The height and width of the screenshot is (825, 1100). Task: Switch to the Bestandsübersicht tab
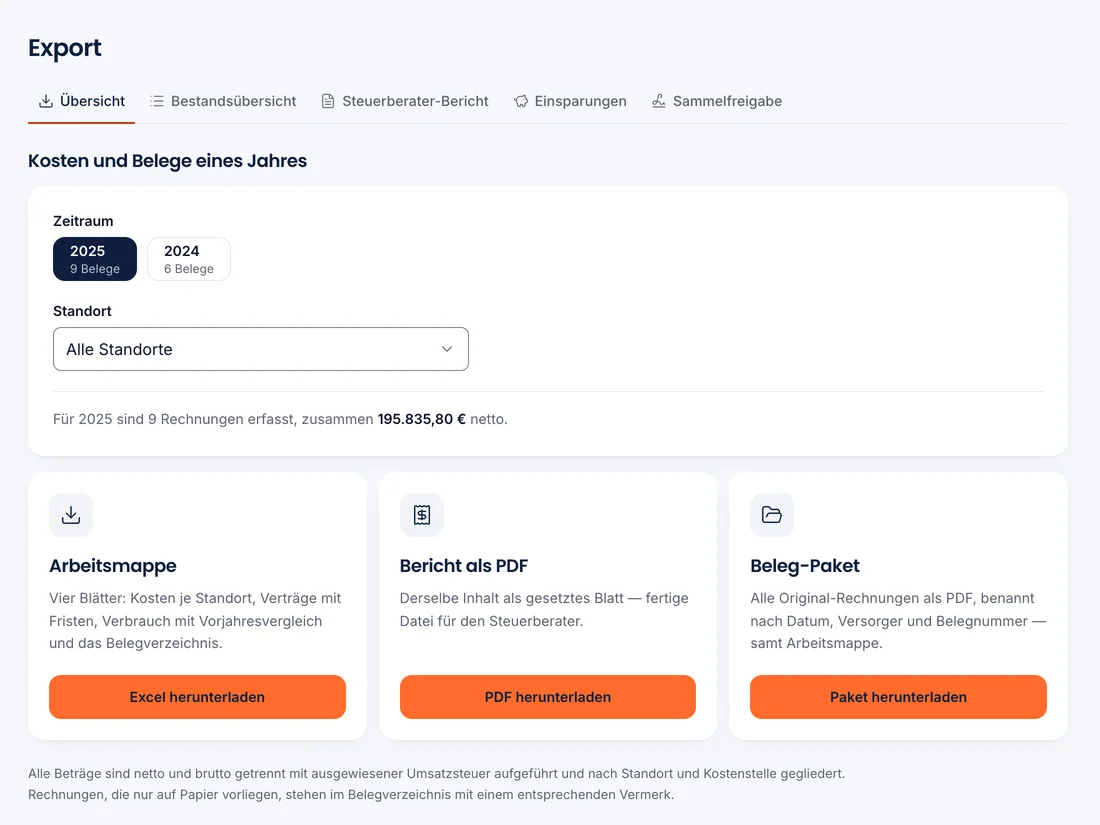point(222,101)
